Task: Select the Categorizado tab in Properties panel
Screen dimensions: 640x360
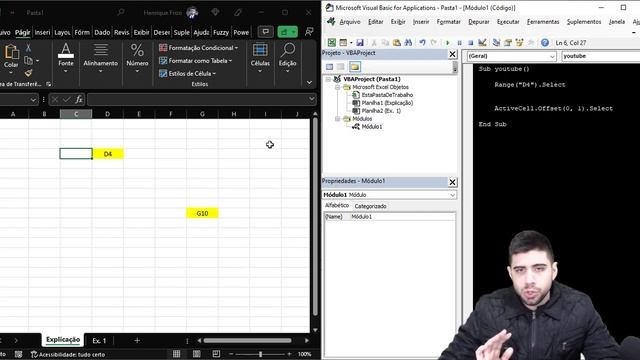Action: click(x=370, y=206)
